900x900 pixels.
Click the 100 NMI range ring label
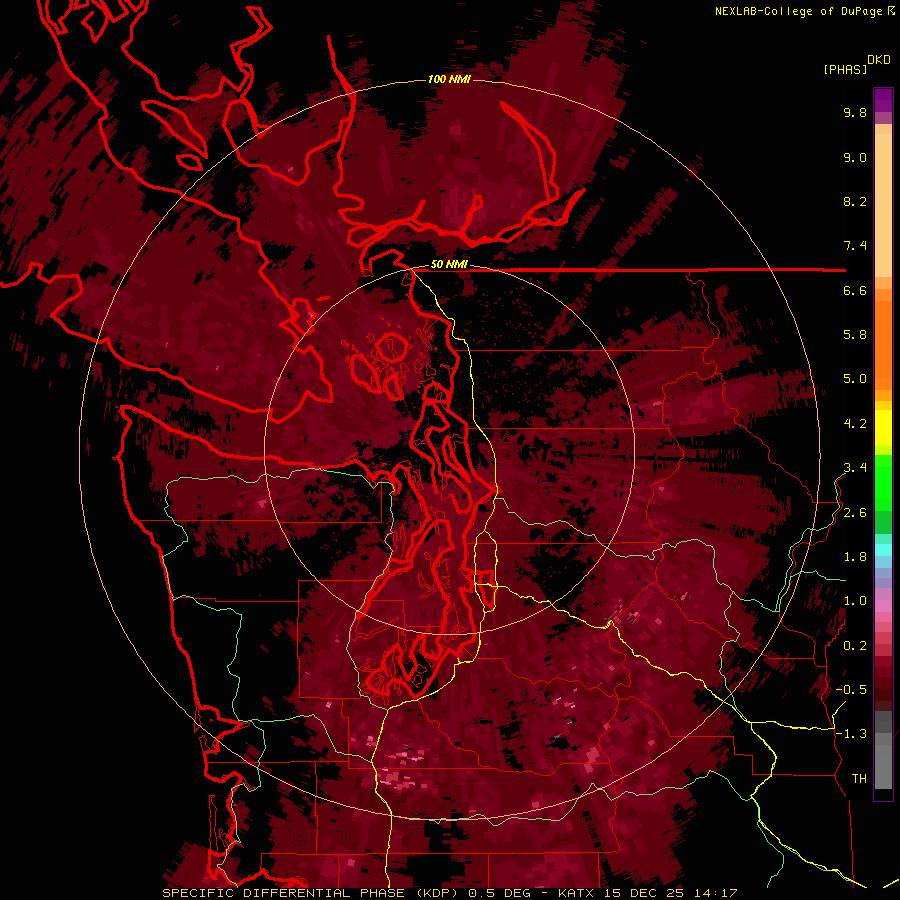pos(449,79)
